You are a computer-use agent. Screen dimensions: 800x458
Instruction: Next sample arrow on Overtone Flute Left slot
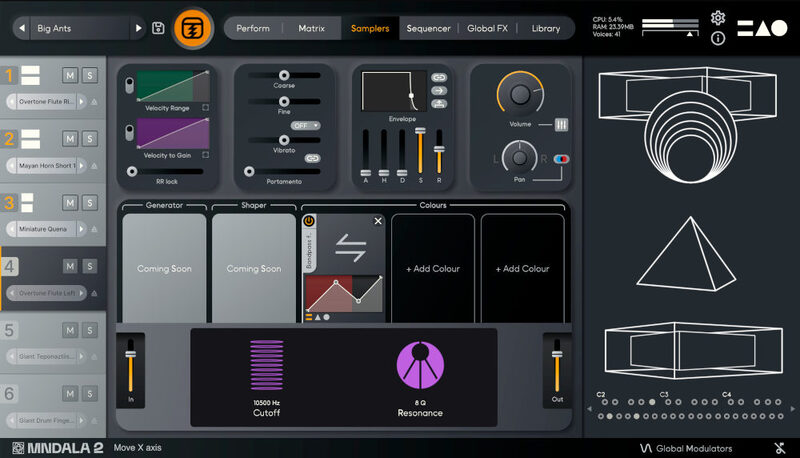[81, 293]
